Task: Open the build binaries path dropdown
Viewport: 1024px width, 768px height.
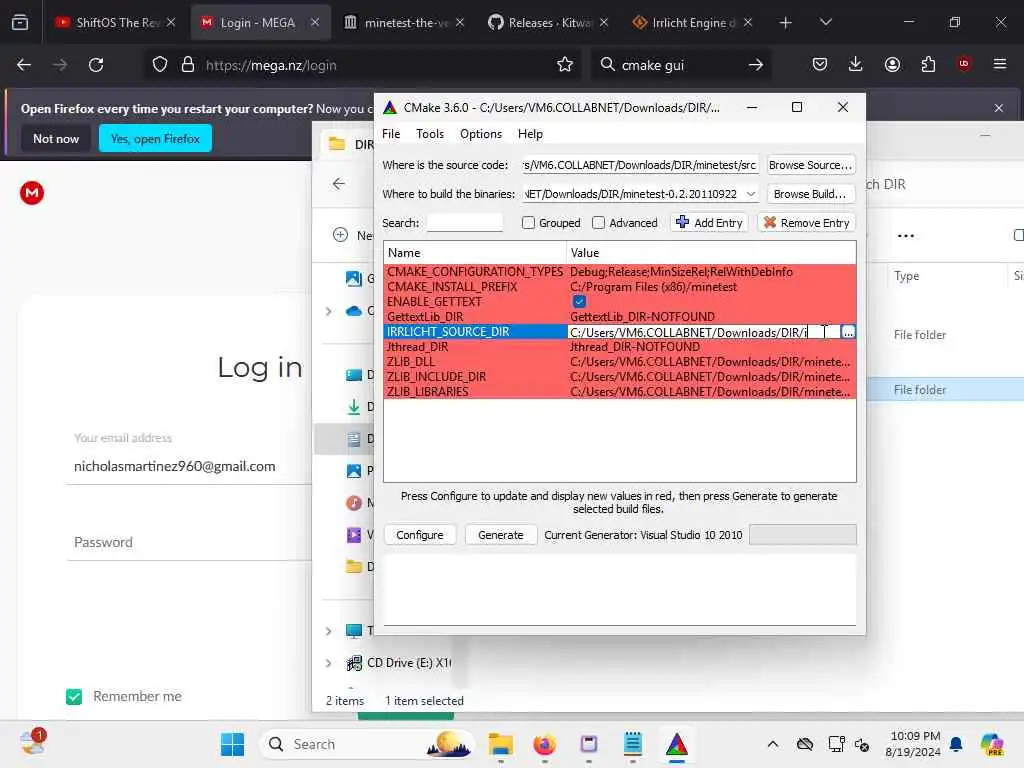Action: point(751,194)
